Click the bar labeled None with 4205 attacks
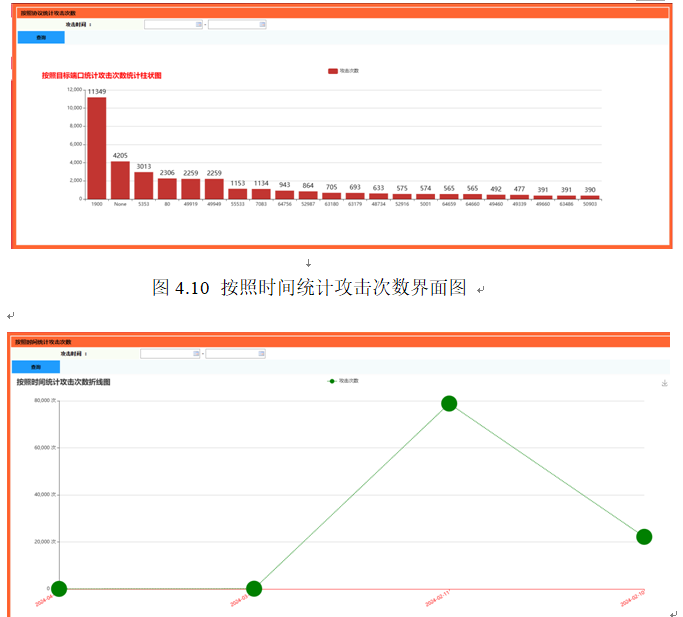Image resolution: width=683 pixels, height=617 pixels. click(120, 180)
